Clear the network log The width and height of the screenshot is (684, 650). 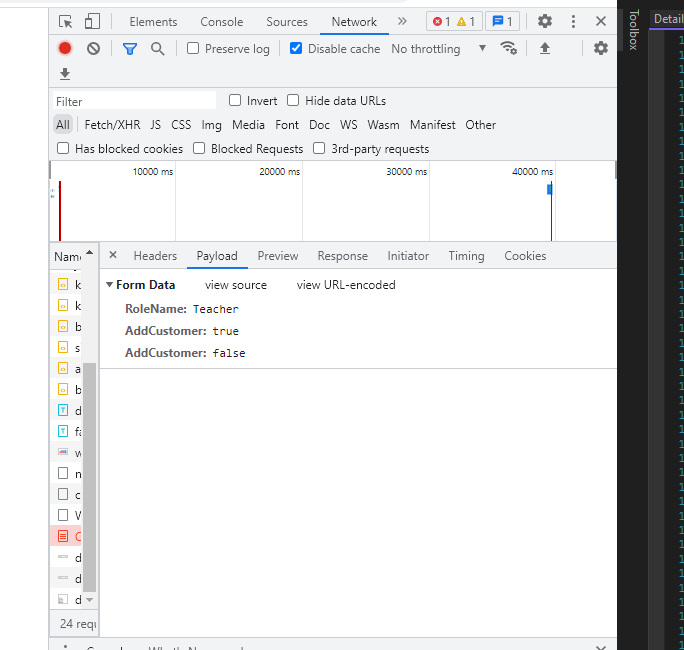tap(93, 48)
